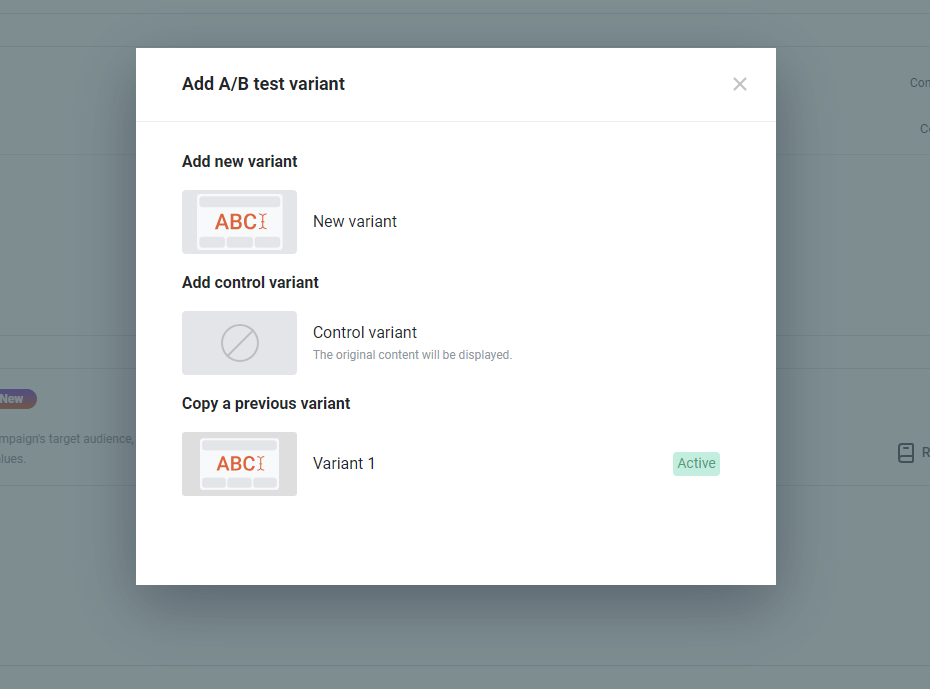Click the Add A/B test variant title
930x689 pixels.
pos(263,84)
